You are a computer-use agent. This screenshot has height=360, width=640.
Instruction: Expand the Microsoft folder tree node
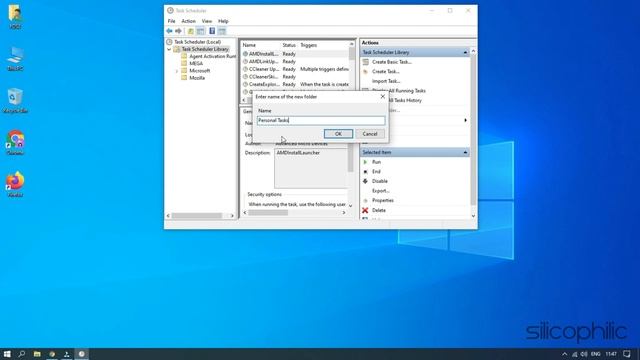[177, 71]
